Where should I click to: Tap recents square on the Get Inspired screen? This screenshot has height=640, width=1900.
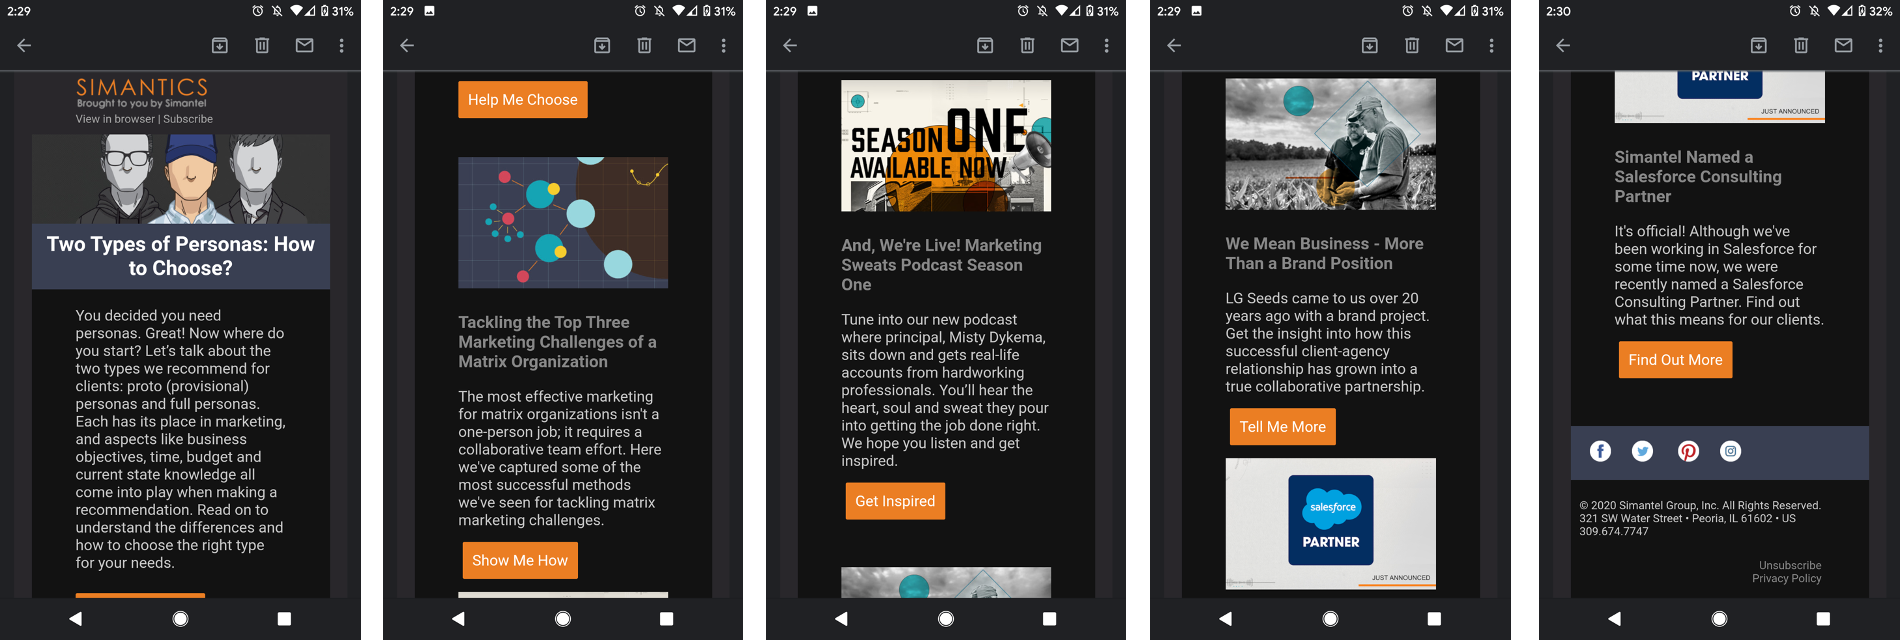coord(1049,619)
